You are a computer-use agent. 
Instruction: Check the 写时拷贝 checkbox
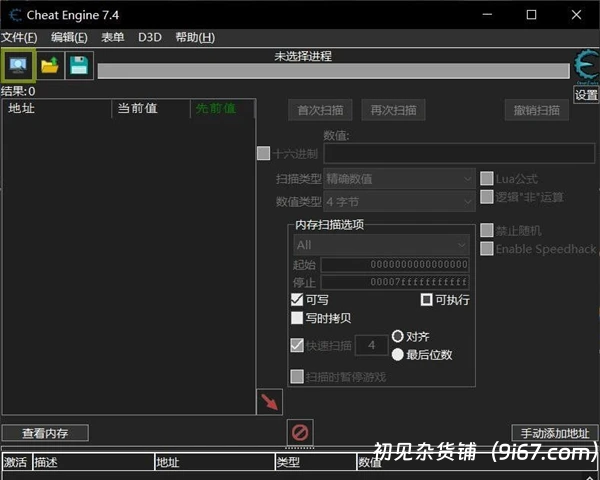297,318
